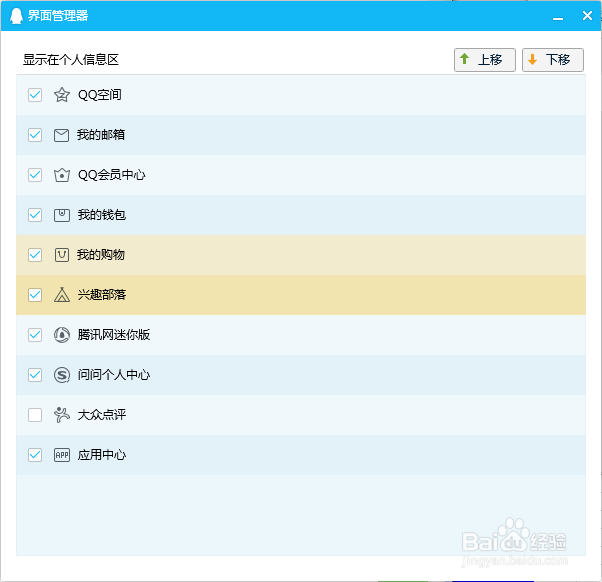Click the 我的钱包 wallet icon
Viewport: 602px width, 582px height.
61,215
